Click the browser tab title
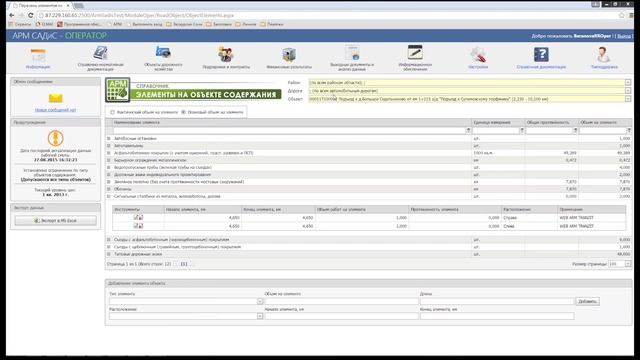 coord(40,6)
